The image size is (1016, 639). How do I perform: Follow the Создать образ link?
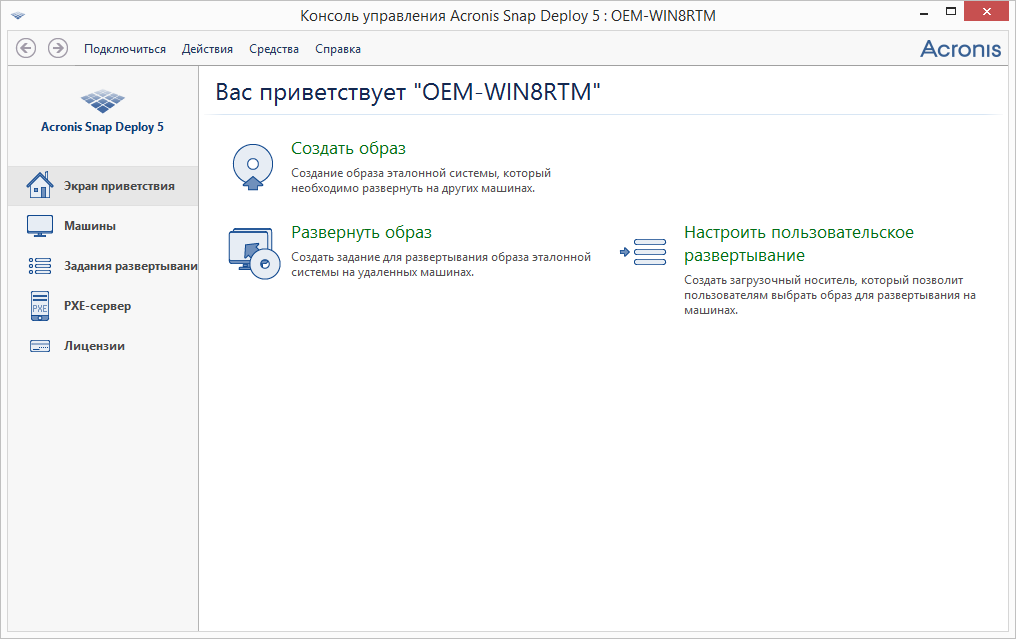[x=349, y=148]
